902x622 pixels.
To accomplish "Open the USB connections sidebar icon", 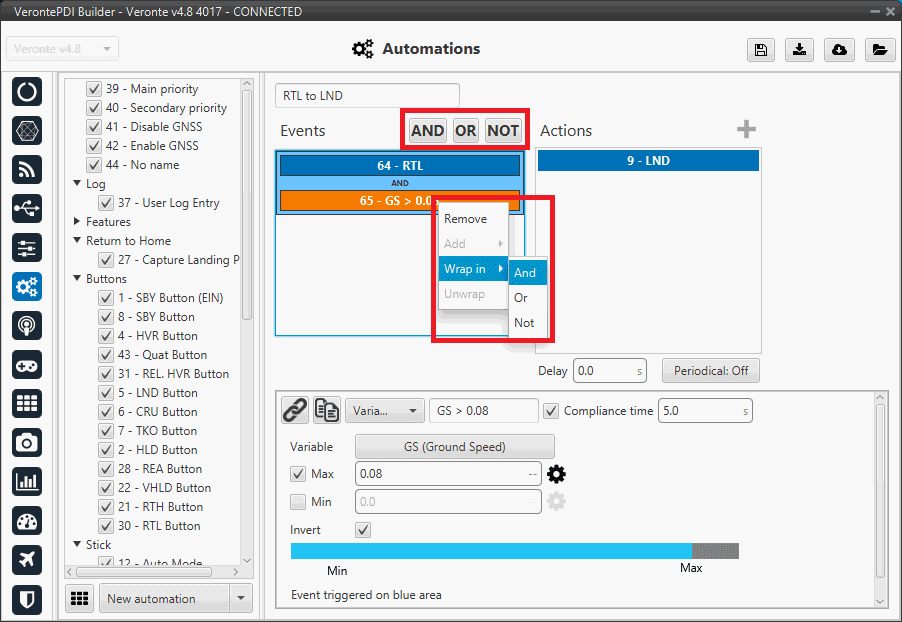I will [27, 208].
